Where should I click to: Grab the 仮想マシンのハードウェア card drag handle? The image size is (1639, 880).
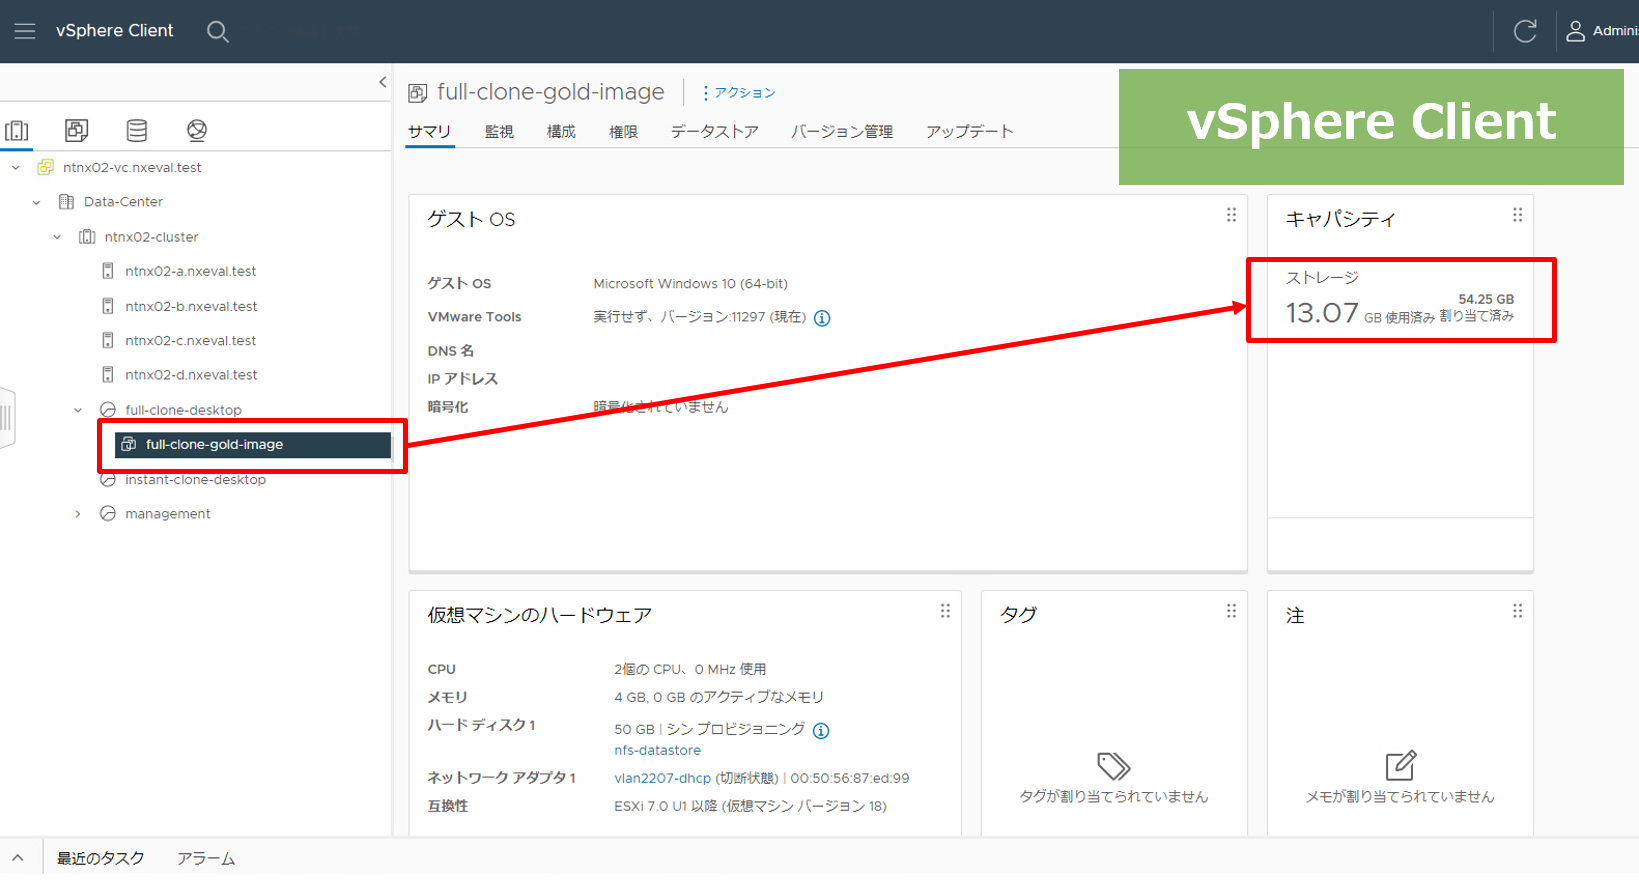[945, 611]
